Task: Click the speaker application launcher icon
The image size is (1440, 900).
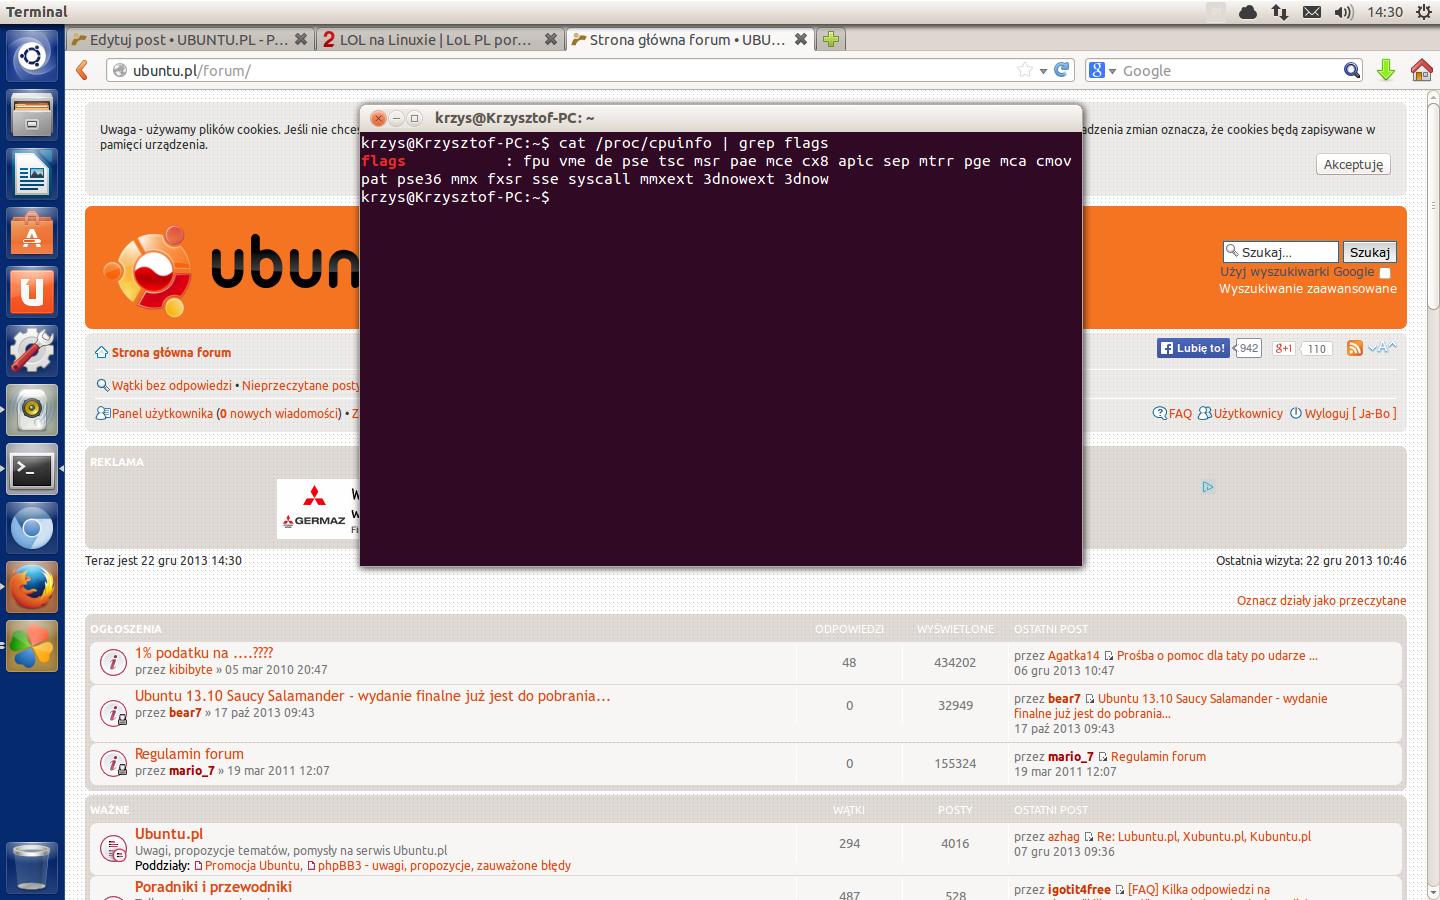Action: (32, 410)
